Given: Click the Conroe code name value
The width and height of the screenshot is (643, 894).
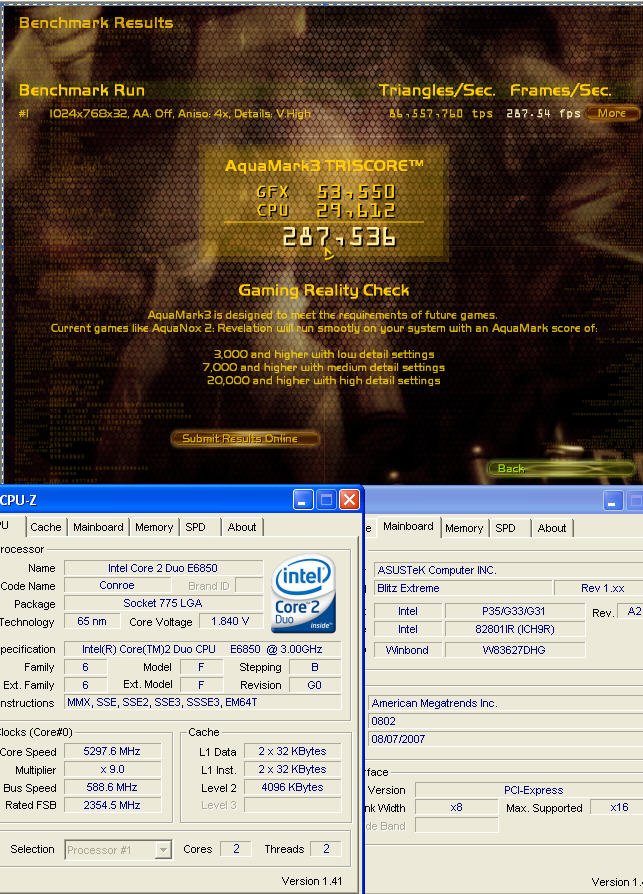Looking at the screenshot, I should pos(117,586).
